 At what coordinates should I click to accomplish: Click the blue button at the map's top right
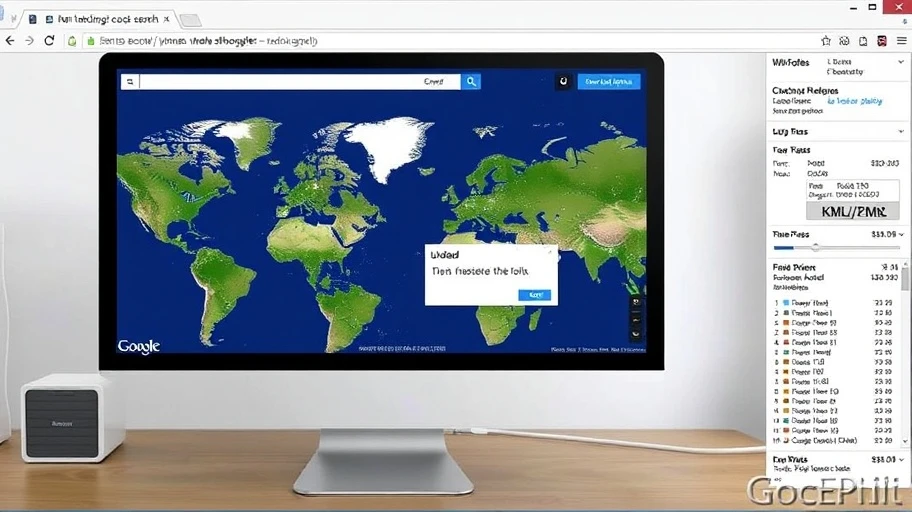click(608, 82)
